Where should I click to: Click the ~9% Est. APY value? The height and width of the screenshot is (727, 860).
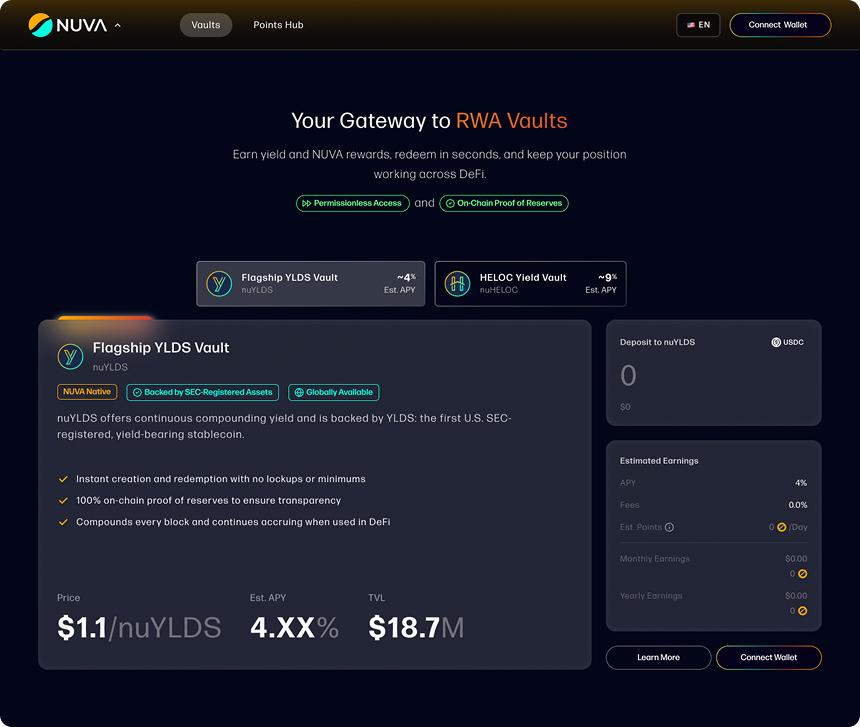point(607,277)
